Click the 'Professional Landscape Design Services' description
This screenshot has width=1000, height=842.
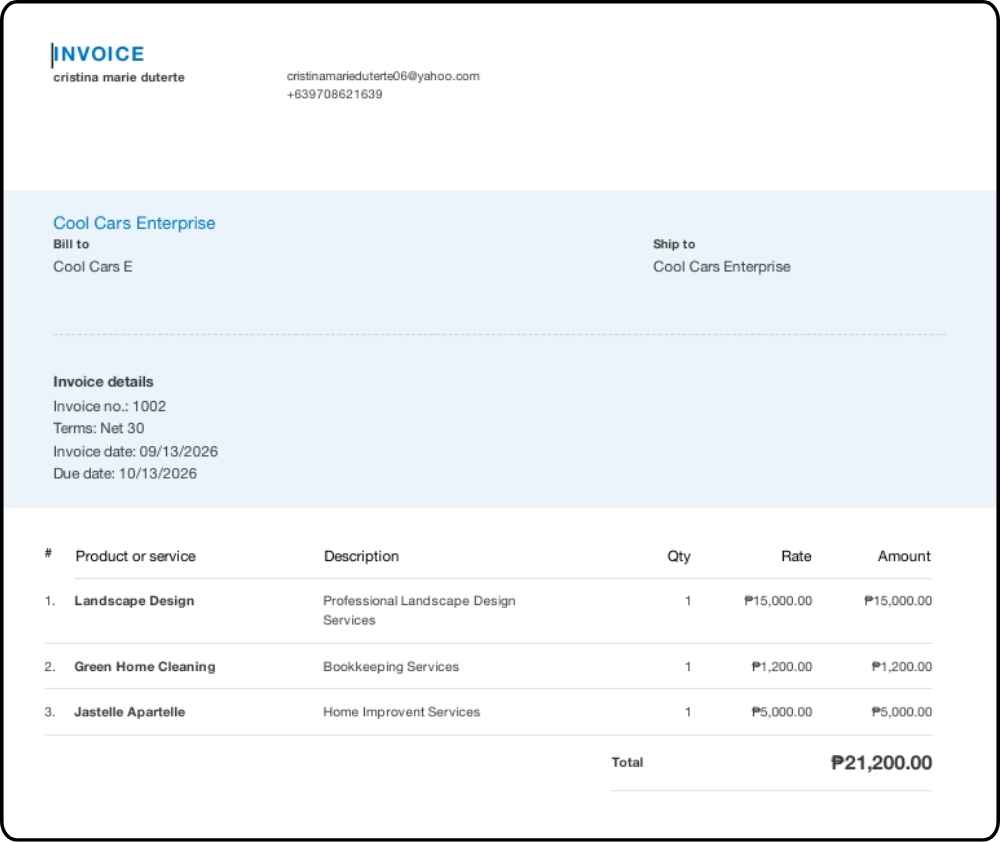point(419,610)
